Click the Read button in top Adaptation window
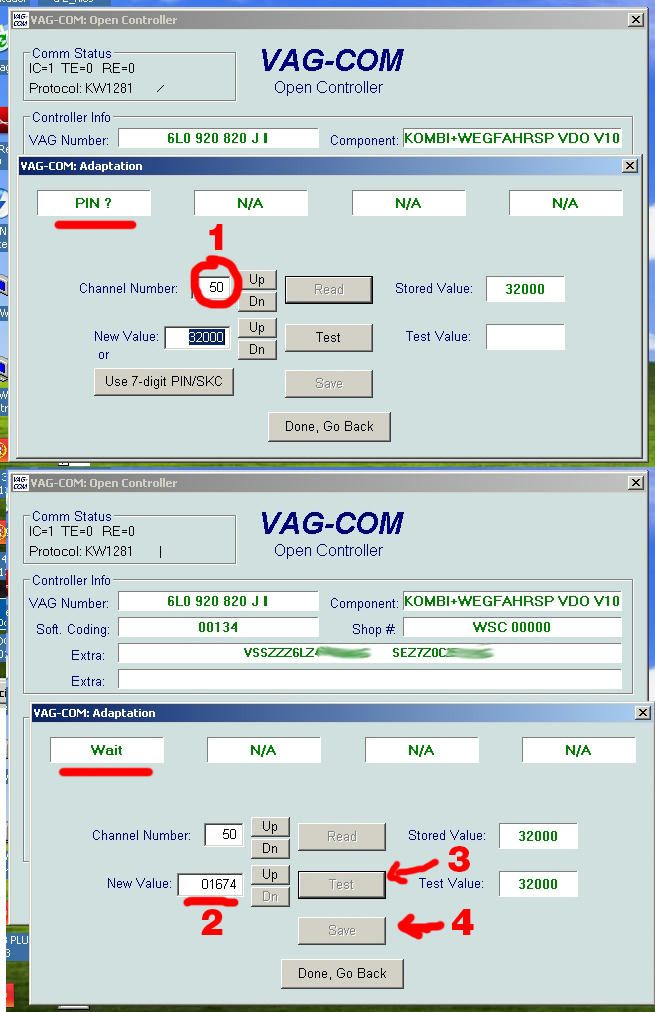Image resolution: width=655 pixels, height=1012 pixels. coord(328,289)
